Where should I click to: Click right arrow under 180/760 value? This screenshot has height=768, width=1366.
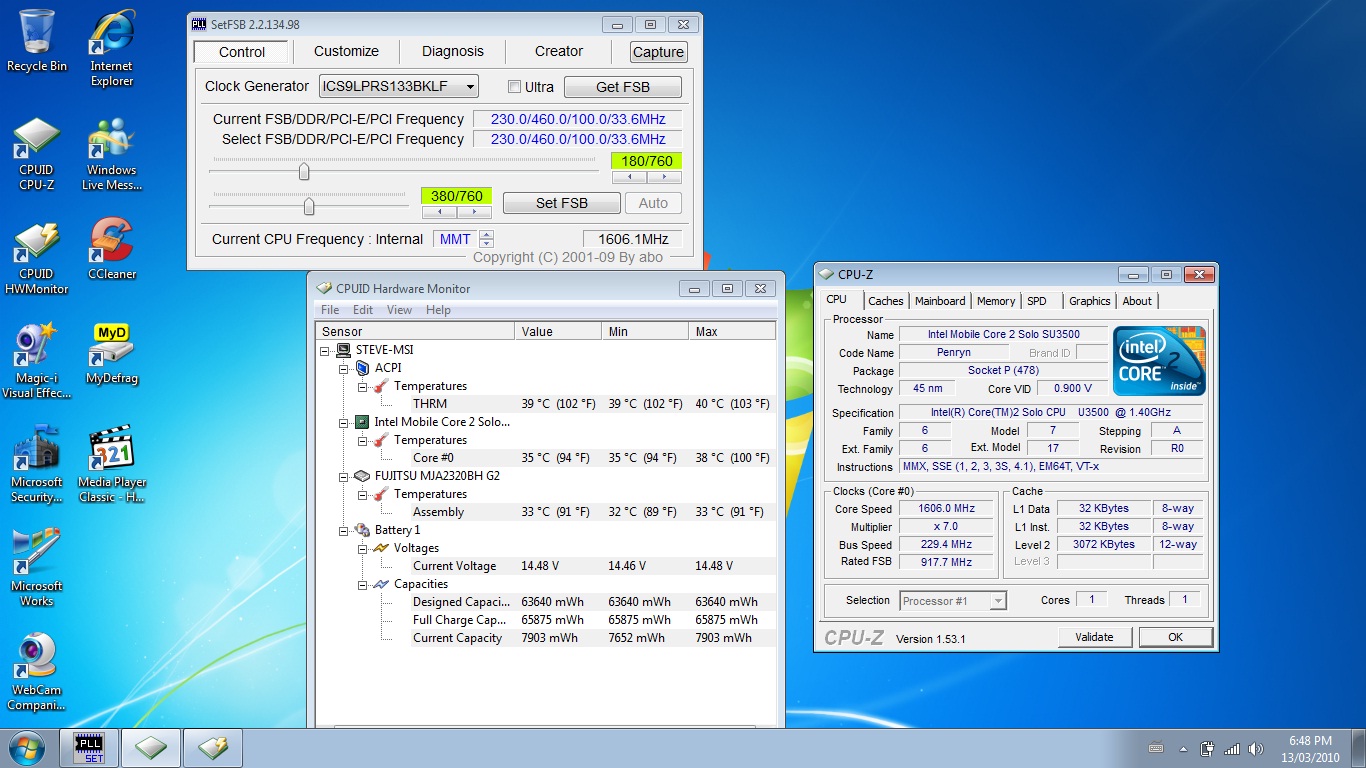[x=664, y=178]
